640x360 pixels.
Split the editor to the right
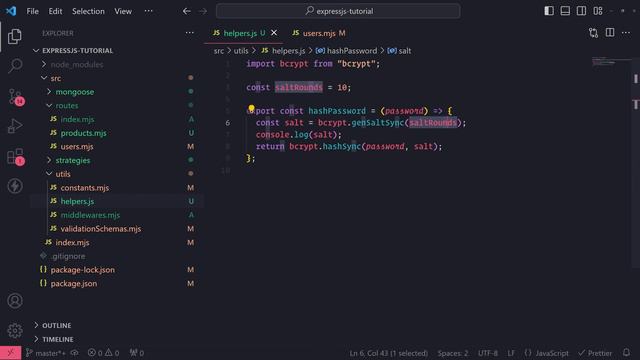tap(610, 33)
